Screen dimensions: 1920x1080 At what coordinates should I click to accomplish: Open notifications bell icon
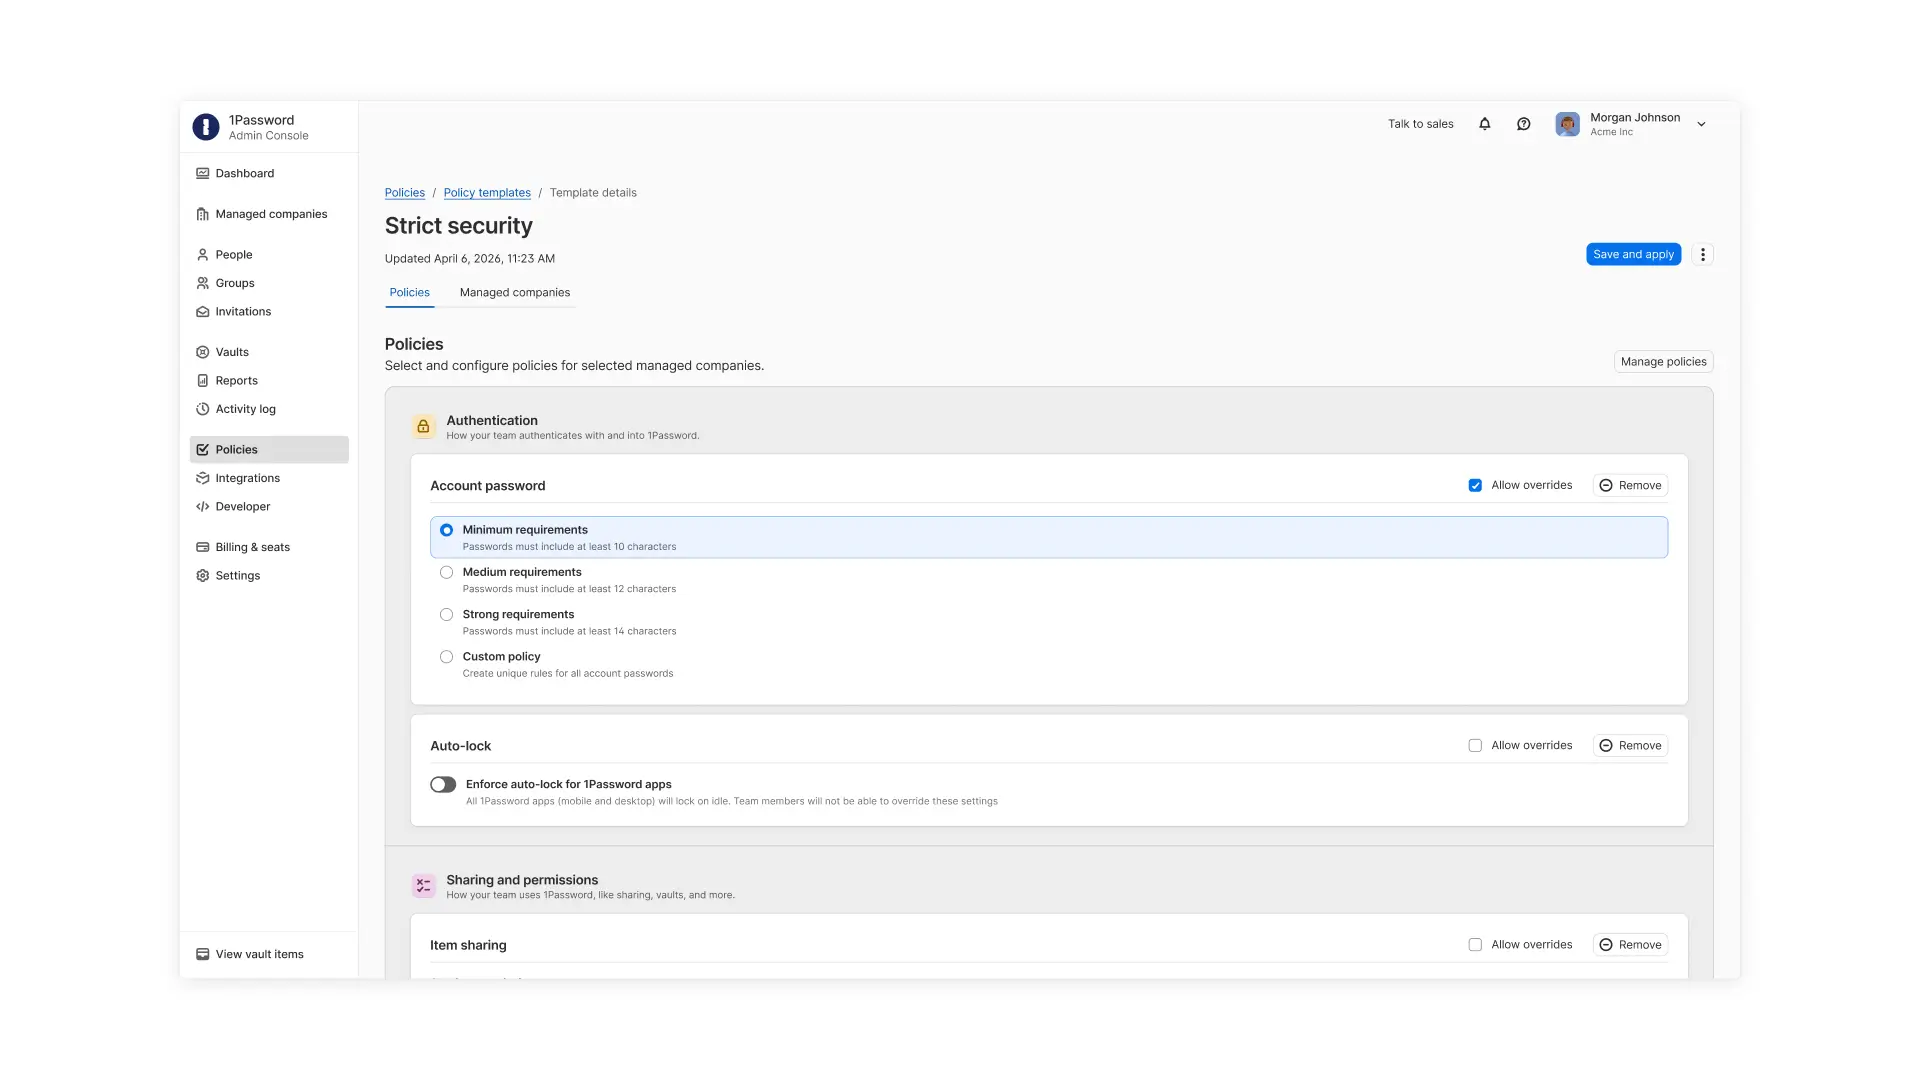coord(1485,124)
